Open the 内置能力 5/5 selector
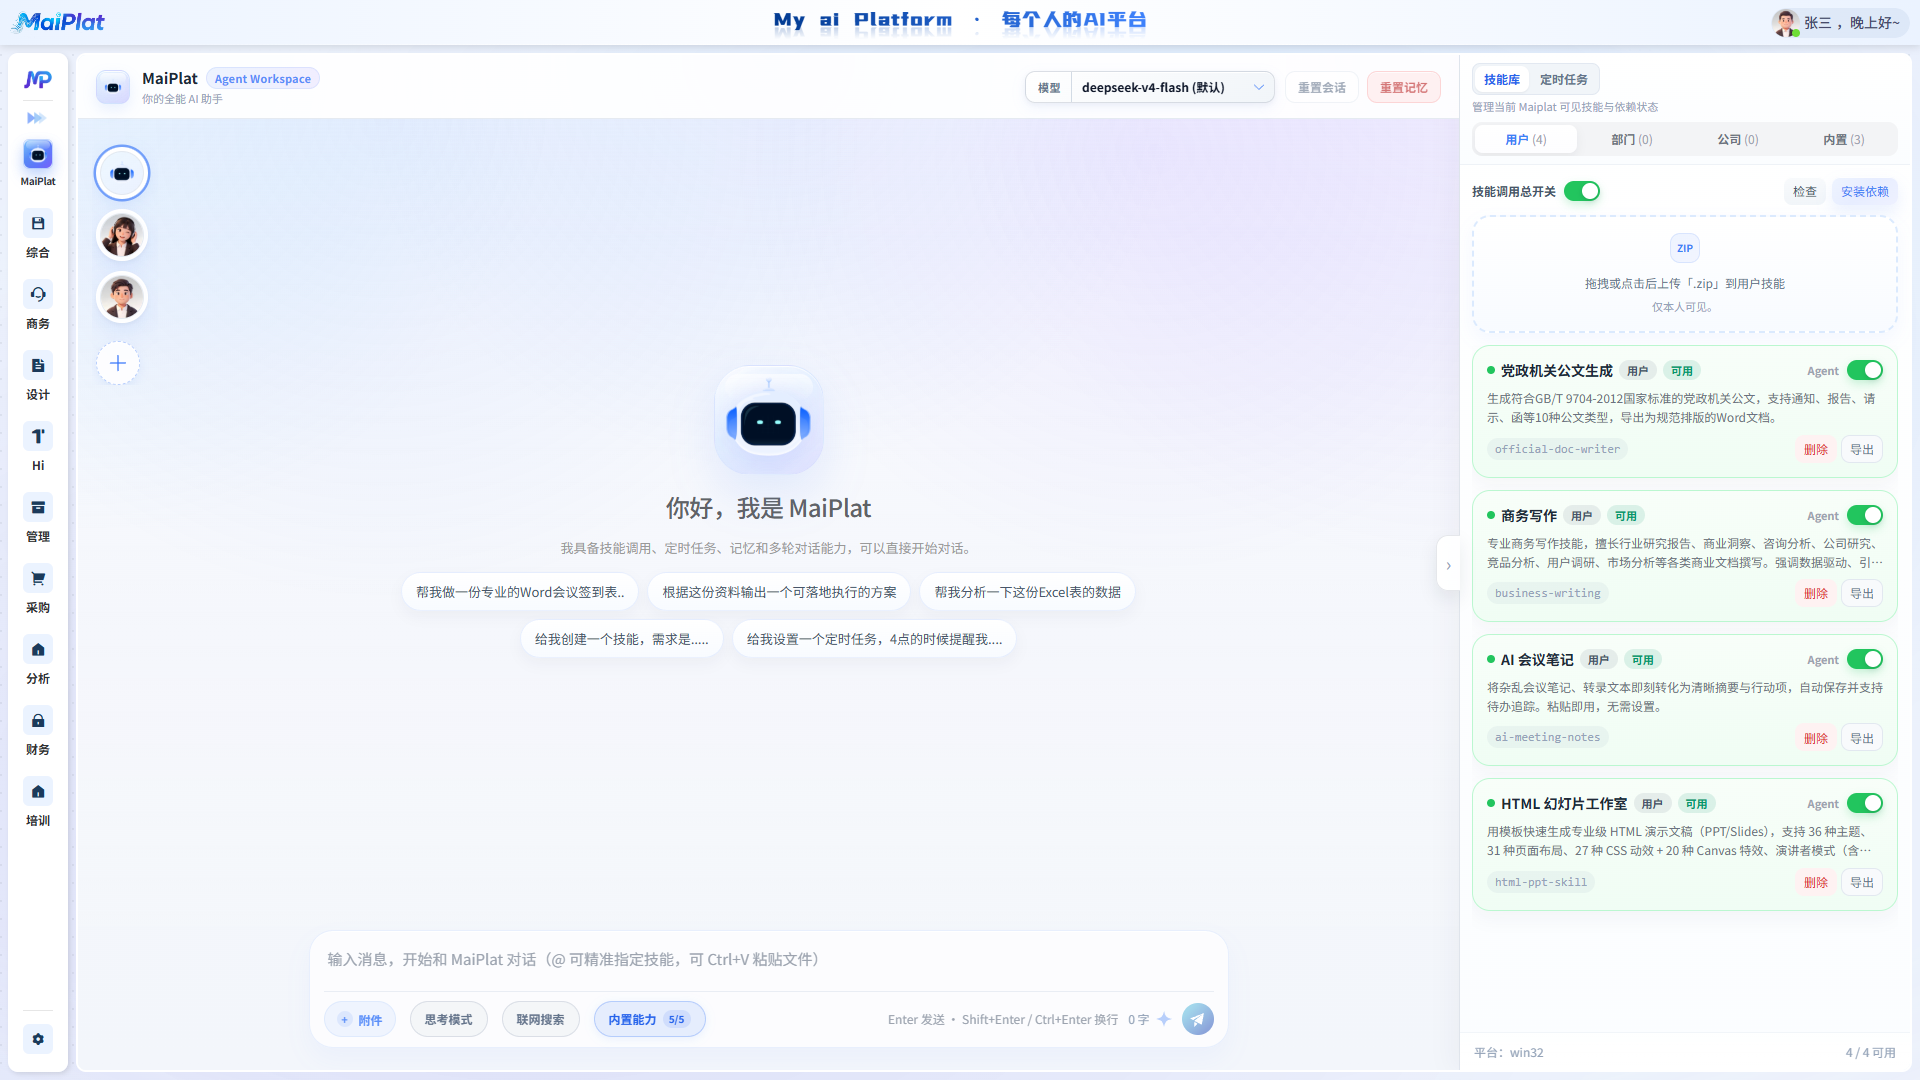 649,1019
